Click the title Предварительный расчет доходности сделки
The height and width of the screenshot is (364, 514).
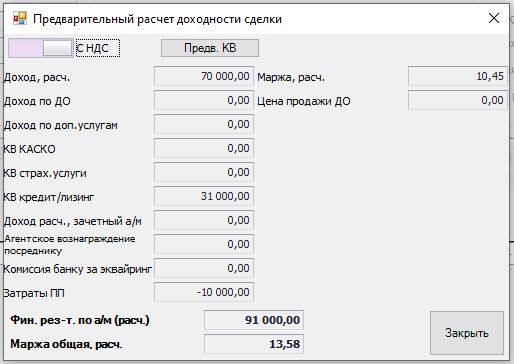tap(157, 19)
